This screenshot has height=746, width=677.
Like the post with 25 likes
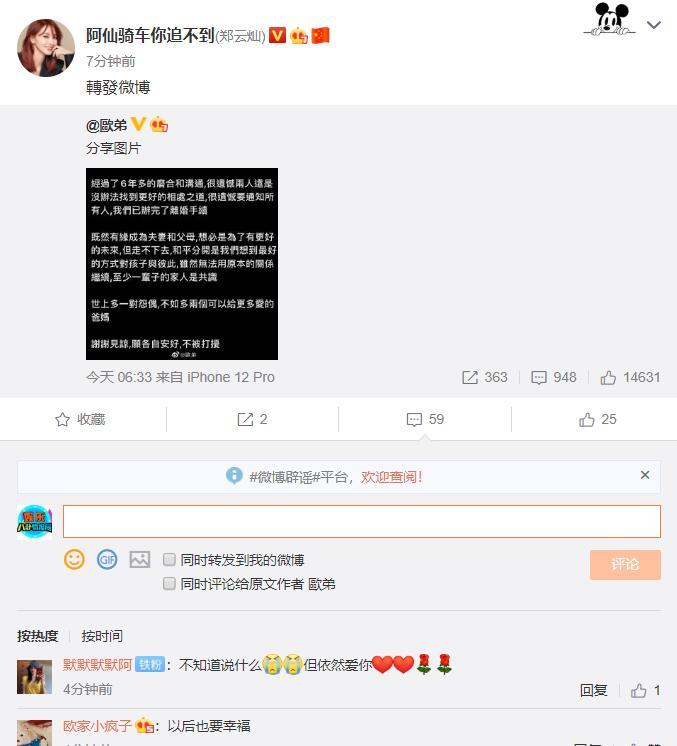(598, 419)
